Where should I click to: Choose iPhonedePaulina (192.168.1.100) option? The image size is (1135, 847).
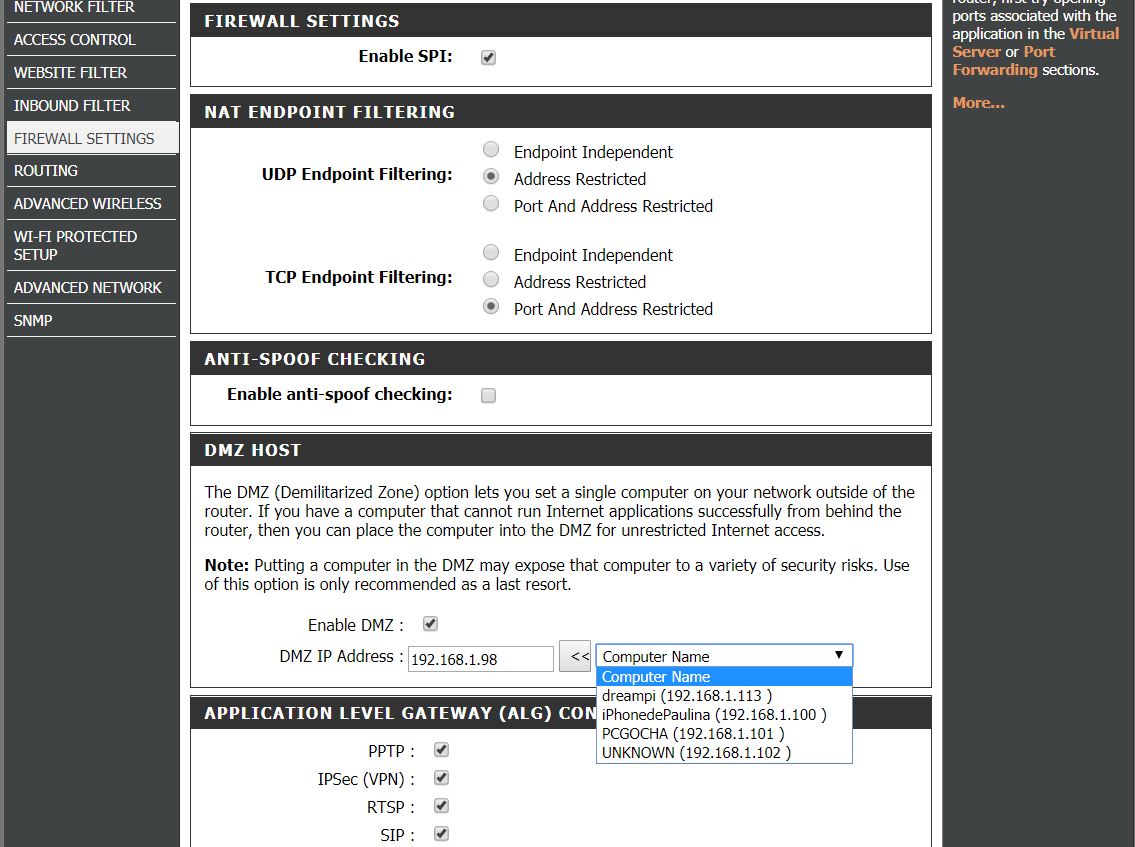(725, 715)
